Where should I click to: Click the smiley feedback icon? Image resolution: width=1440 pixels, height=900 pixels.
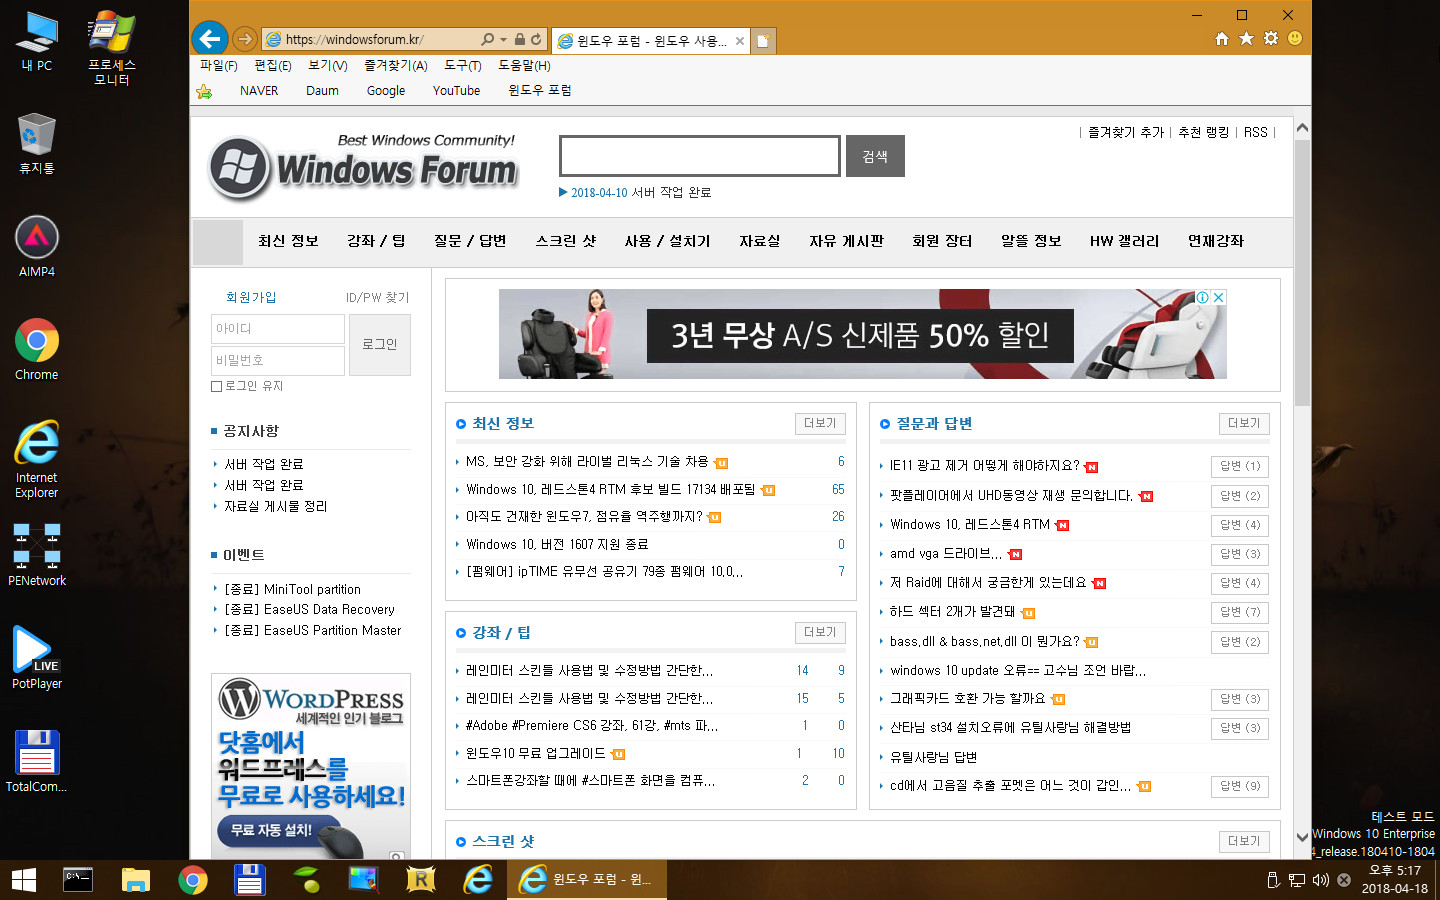coord(1295,38)
